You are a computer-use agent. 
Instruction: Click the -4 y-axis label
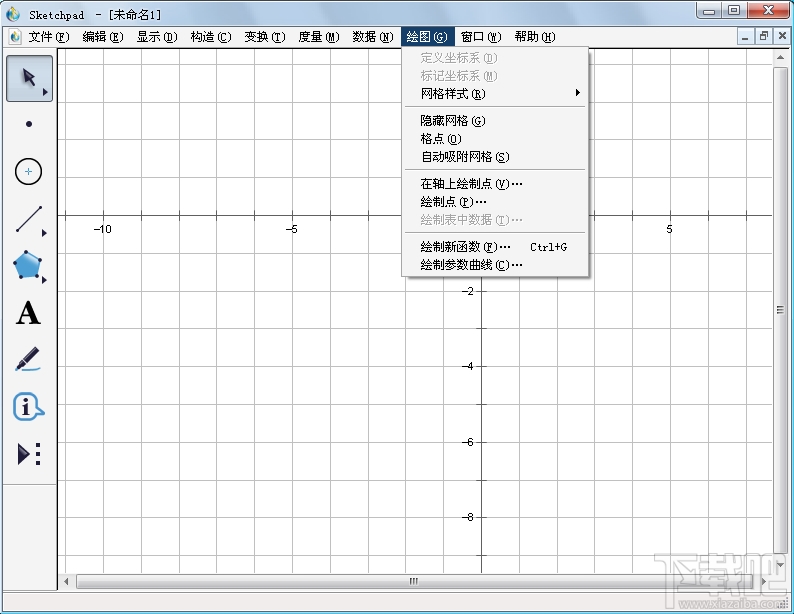point(468,366)
